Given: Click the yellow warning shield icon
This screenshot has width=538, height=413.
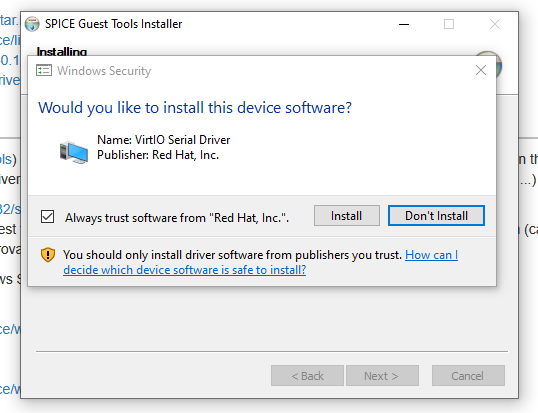Looking at the screenshot, I should 48,255.
